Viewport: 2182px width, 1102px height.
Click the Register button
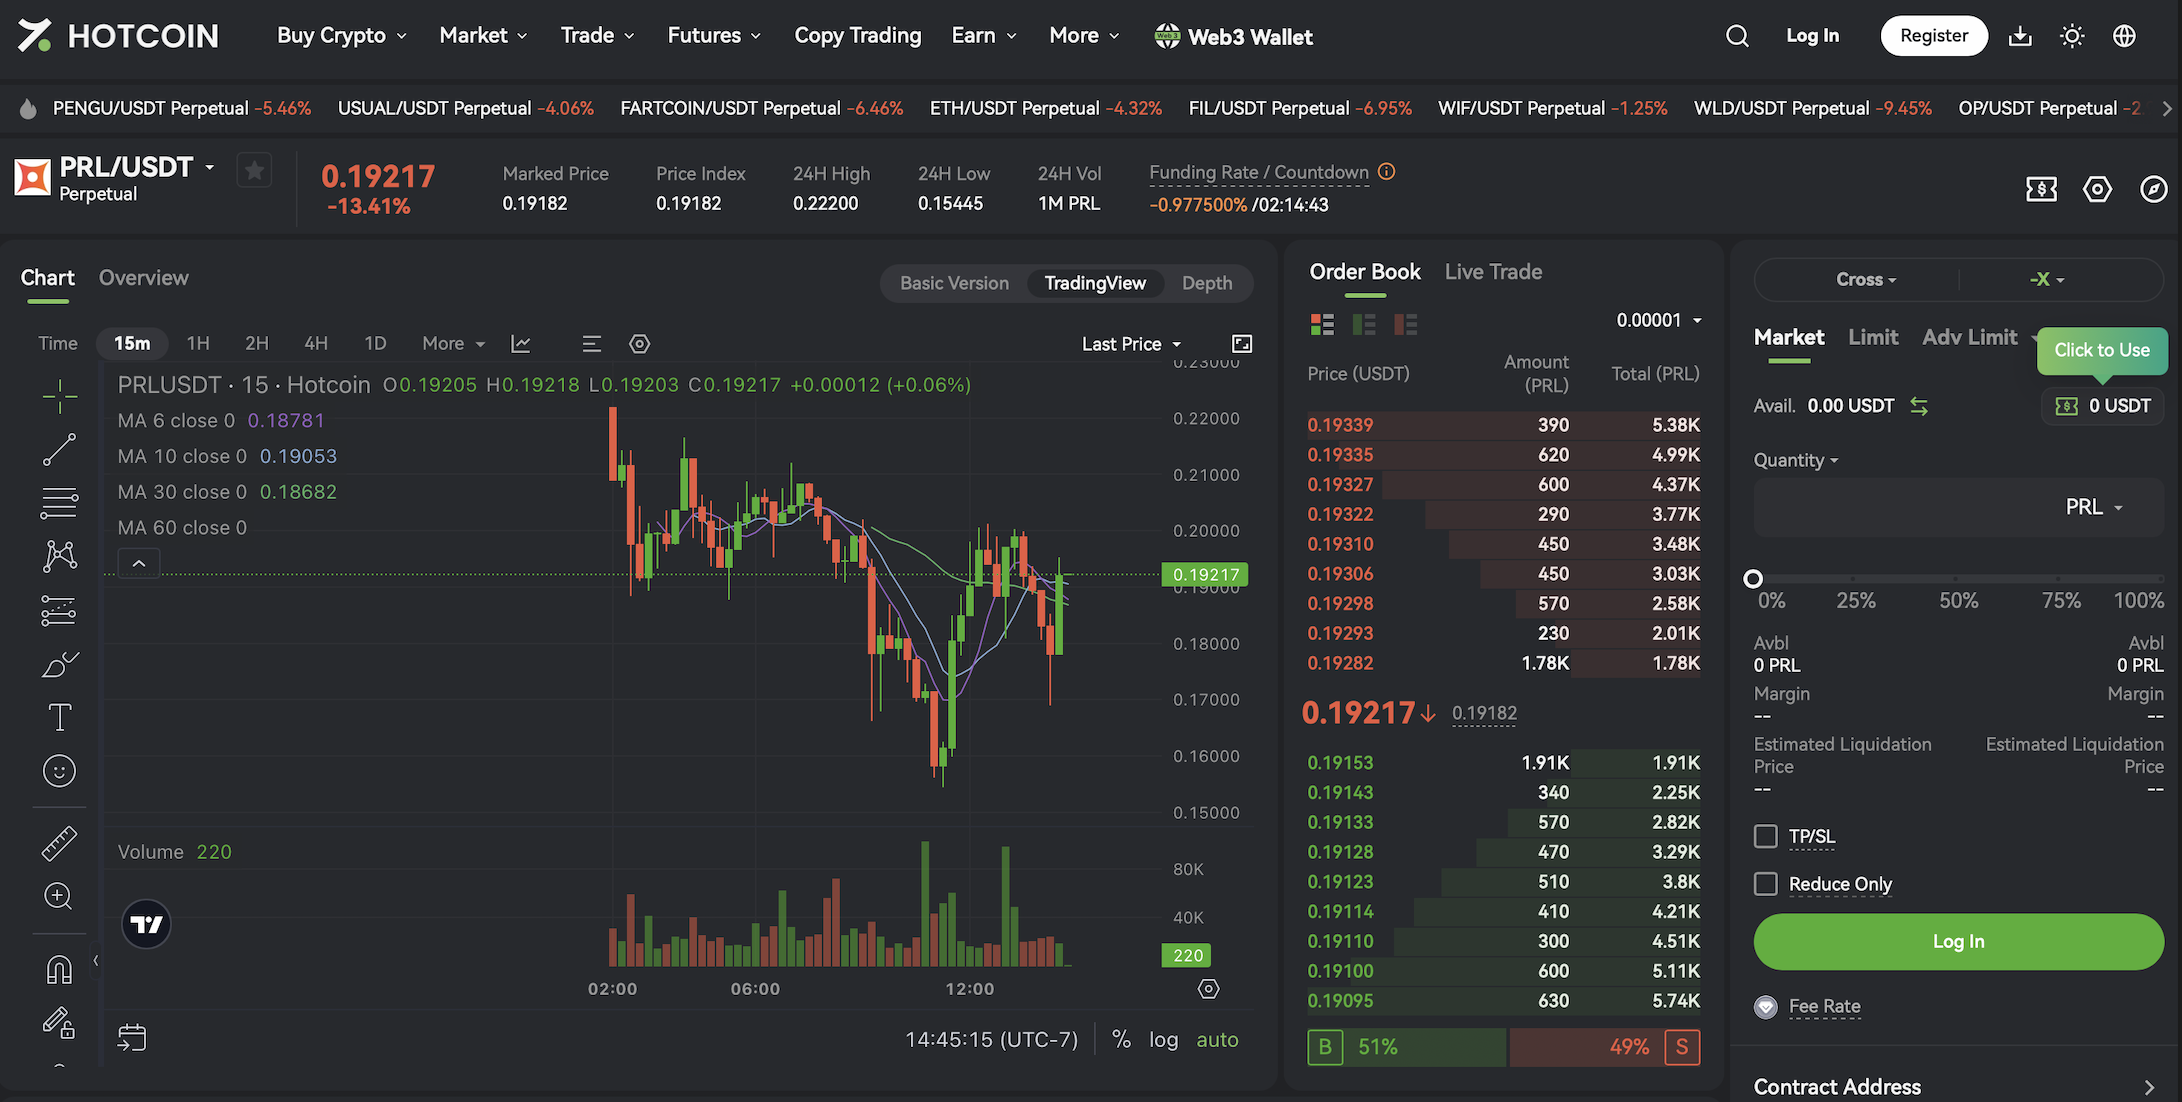(1934, 36)
